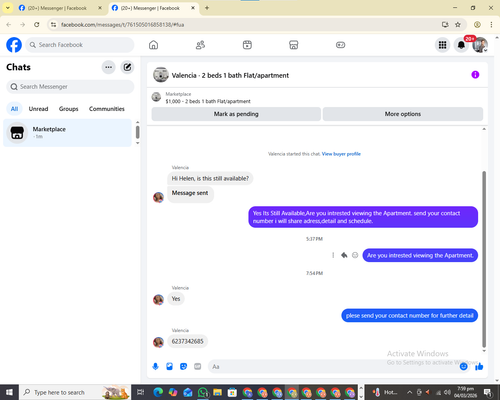
Task: Click Mark as pending button
Action: (236, 114)
